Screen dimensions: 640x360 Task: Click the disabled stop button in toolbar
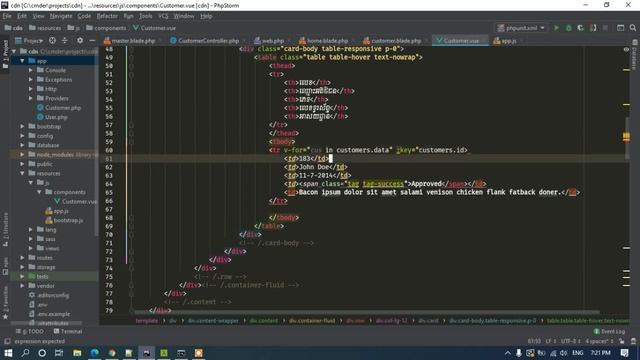(x=605, y=28)
